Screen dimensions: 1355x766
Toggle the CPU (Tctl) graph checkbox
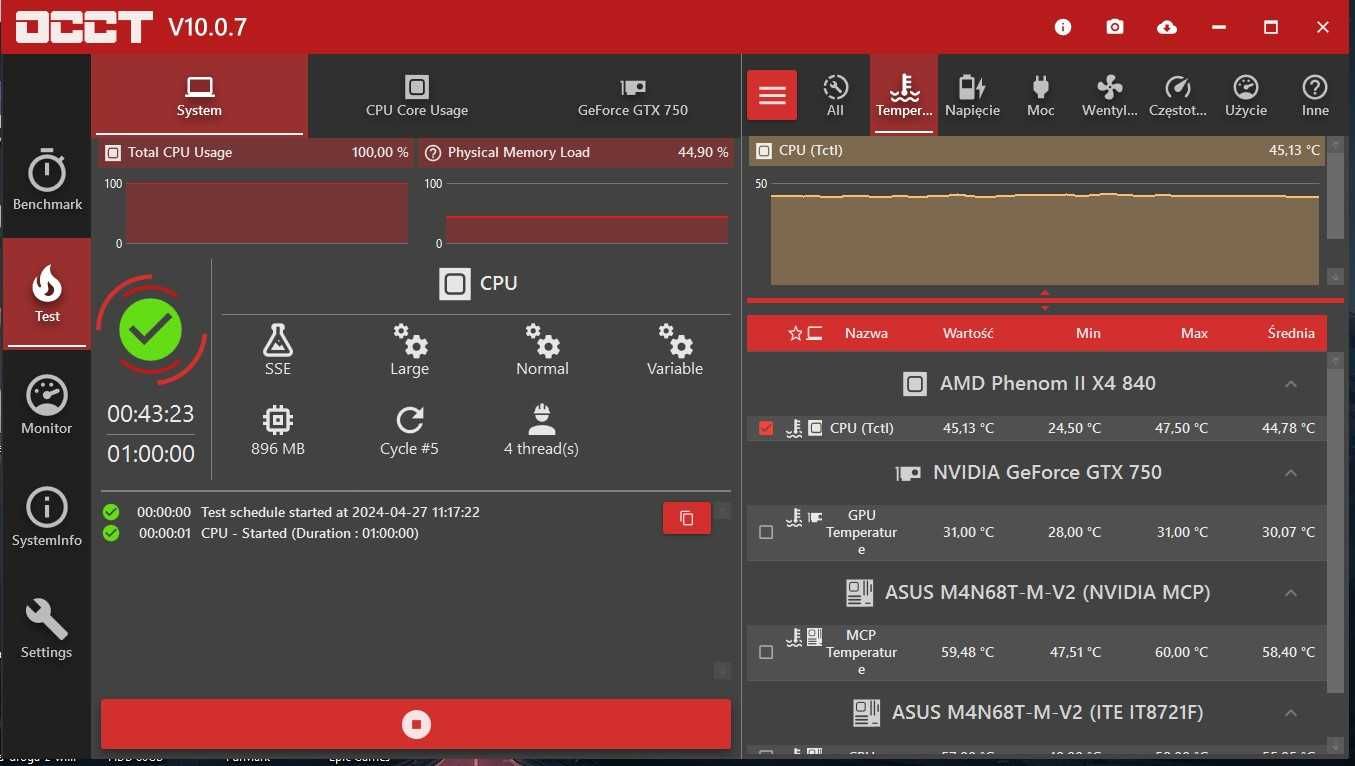coord(766,428)
